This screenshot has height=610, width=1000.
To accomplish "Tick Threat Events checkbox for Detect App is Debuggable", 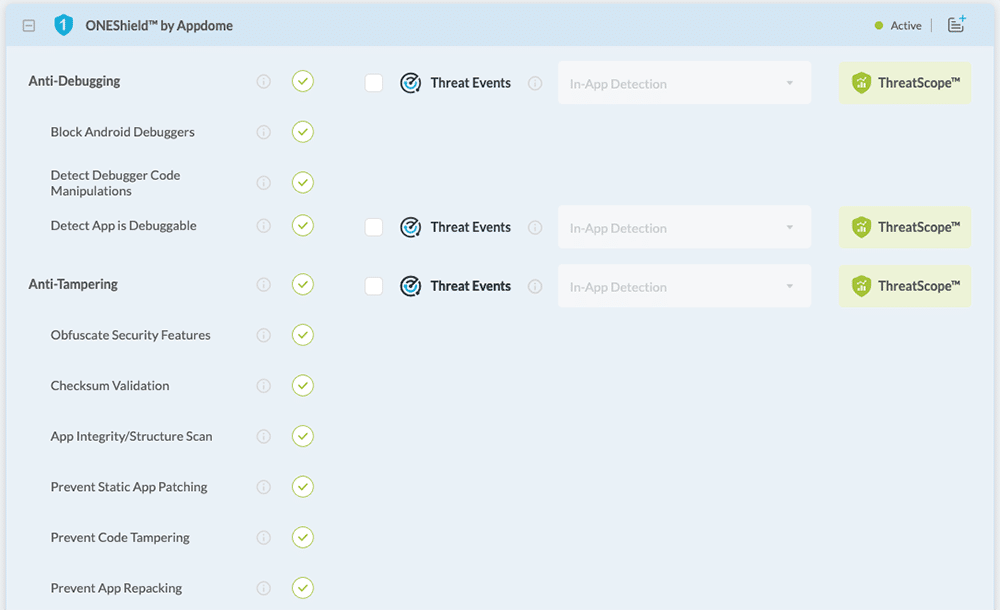I will 374,228.
